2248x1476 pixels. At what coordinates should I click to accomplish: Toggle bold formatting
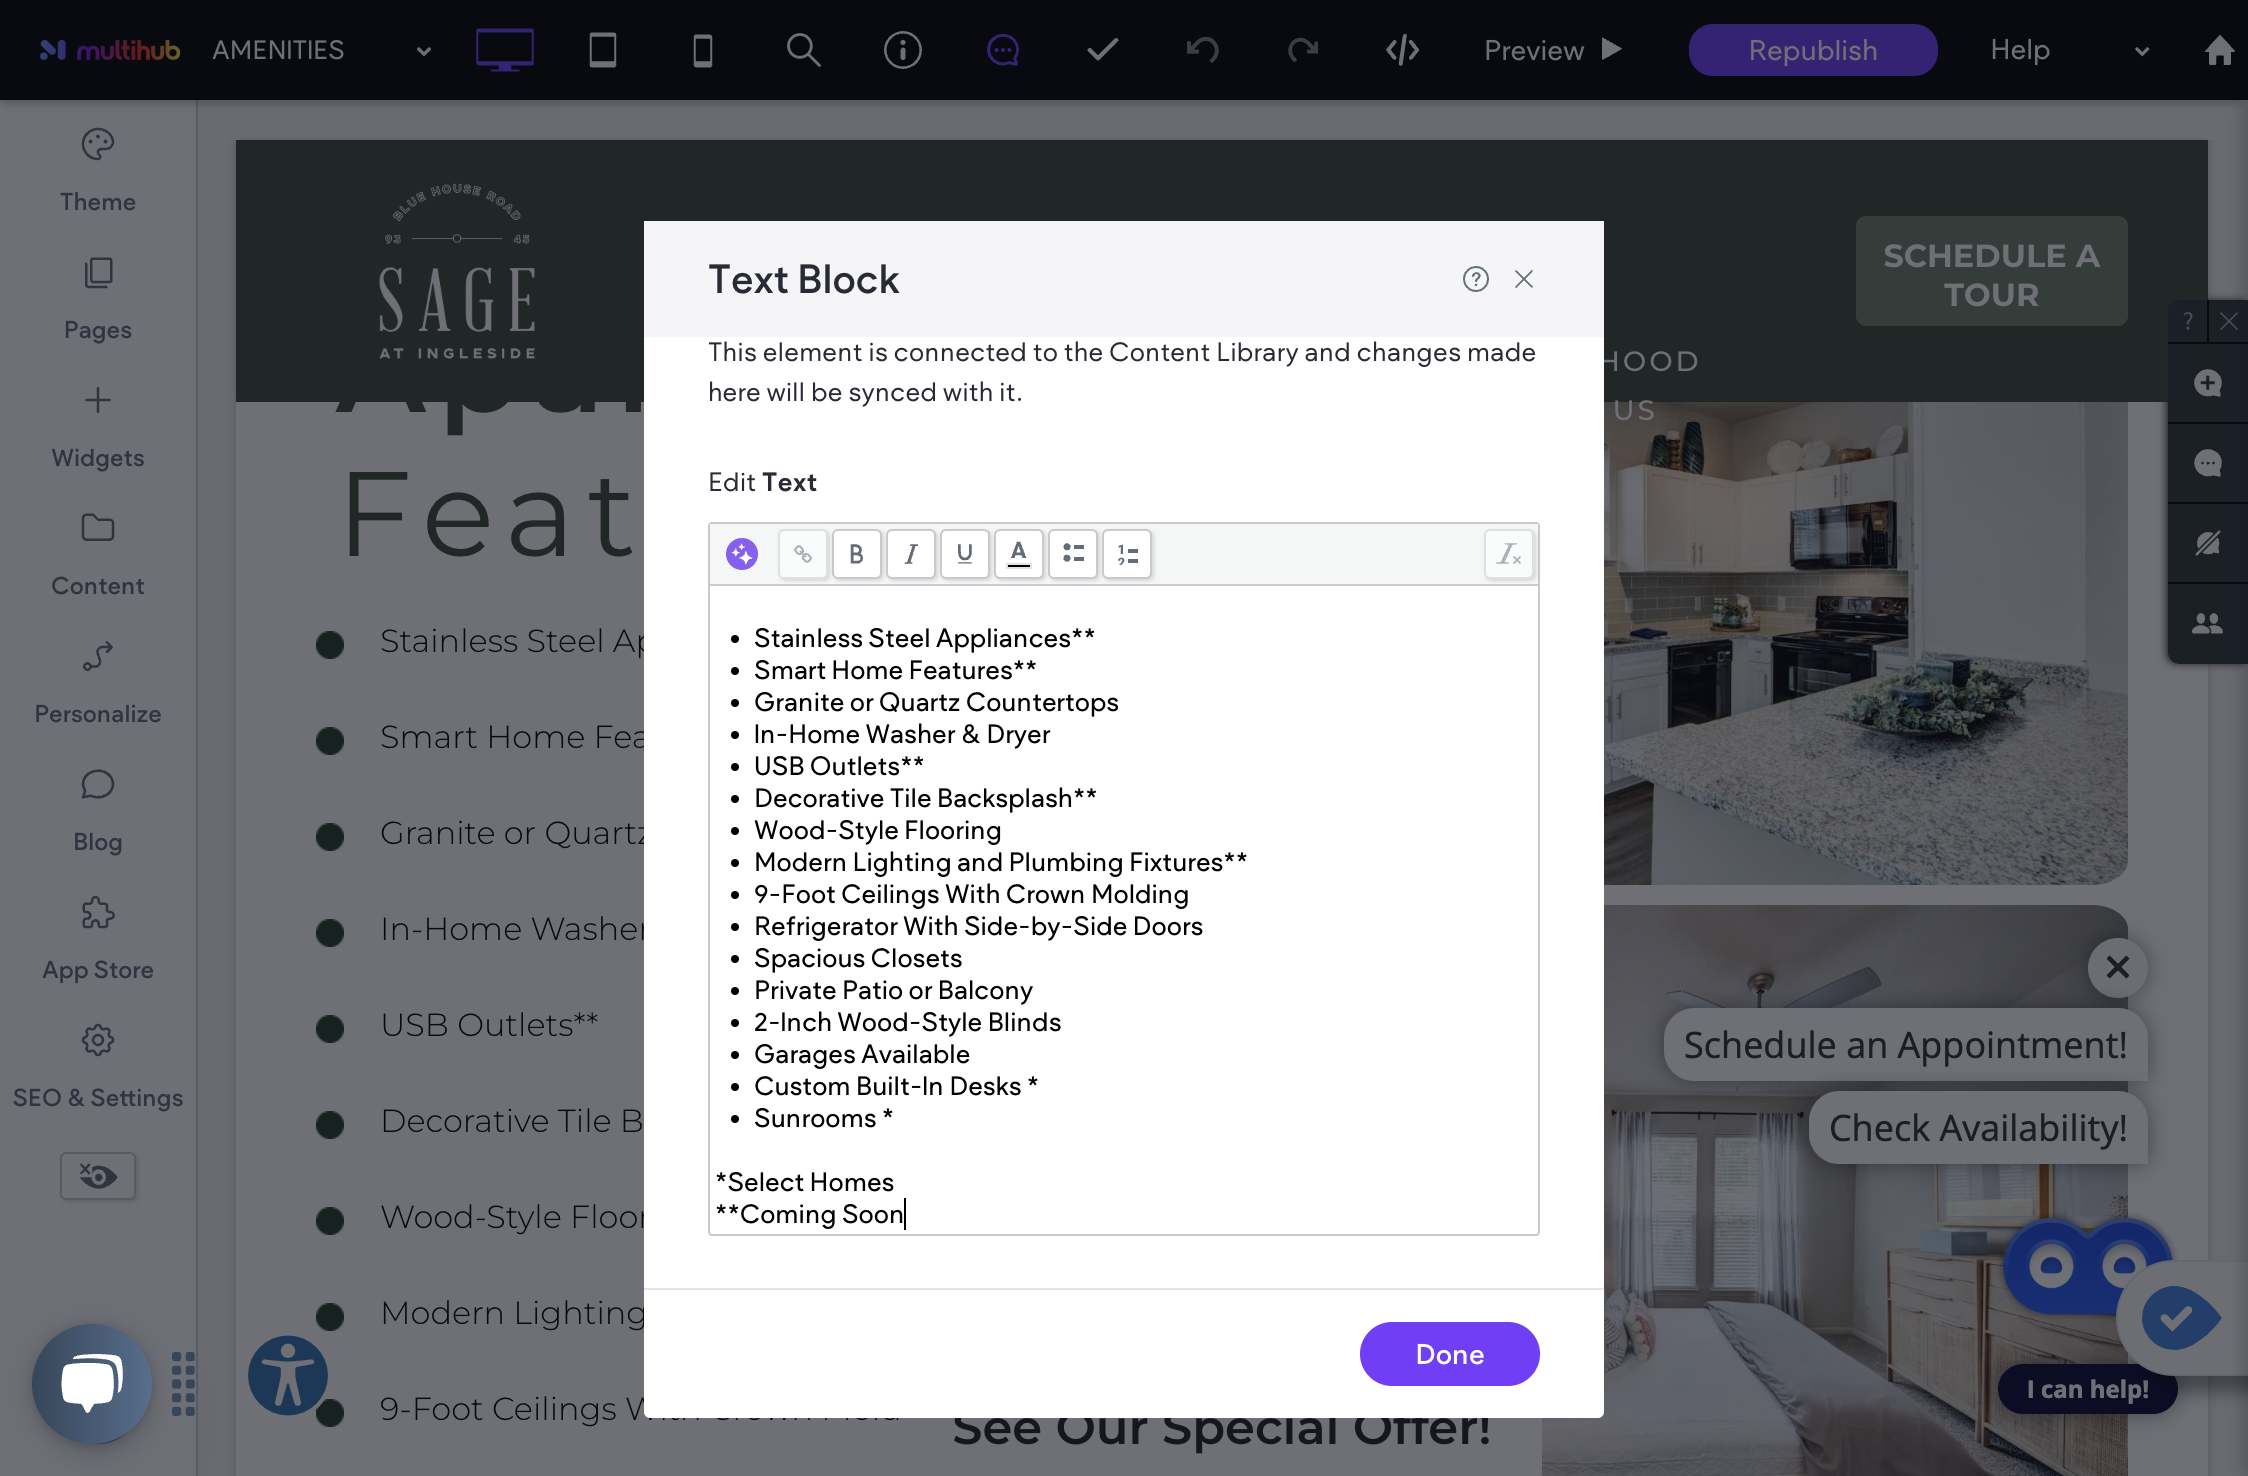(x=857, y=553)
